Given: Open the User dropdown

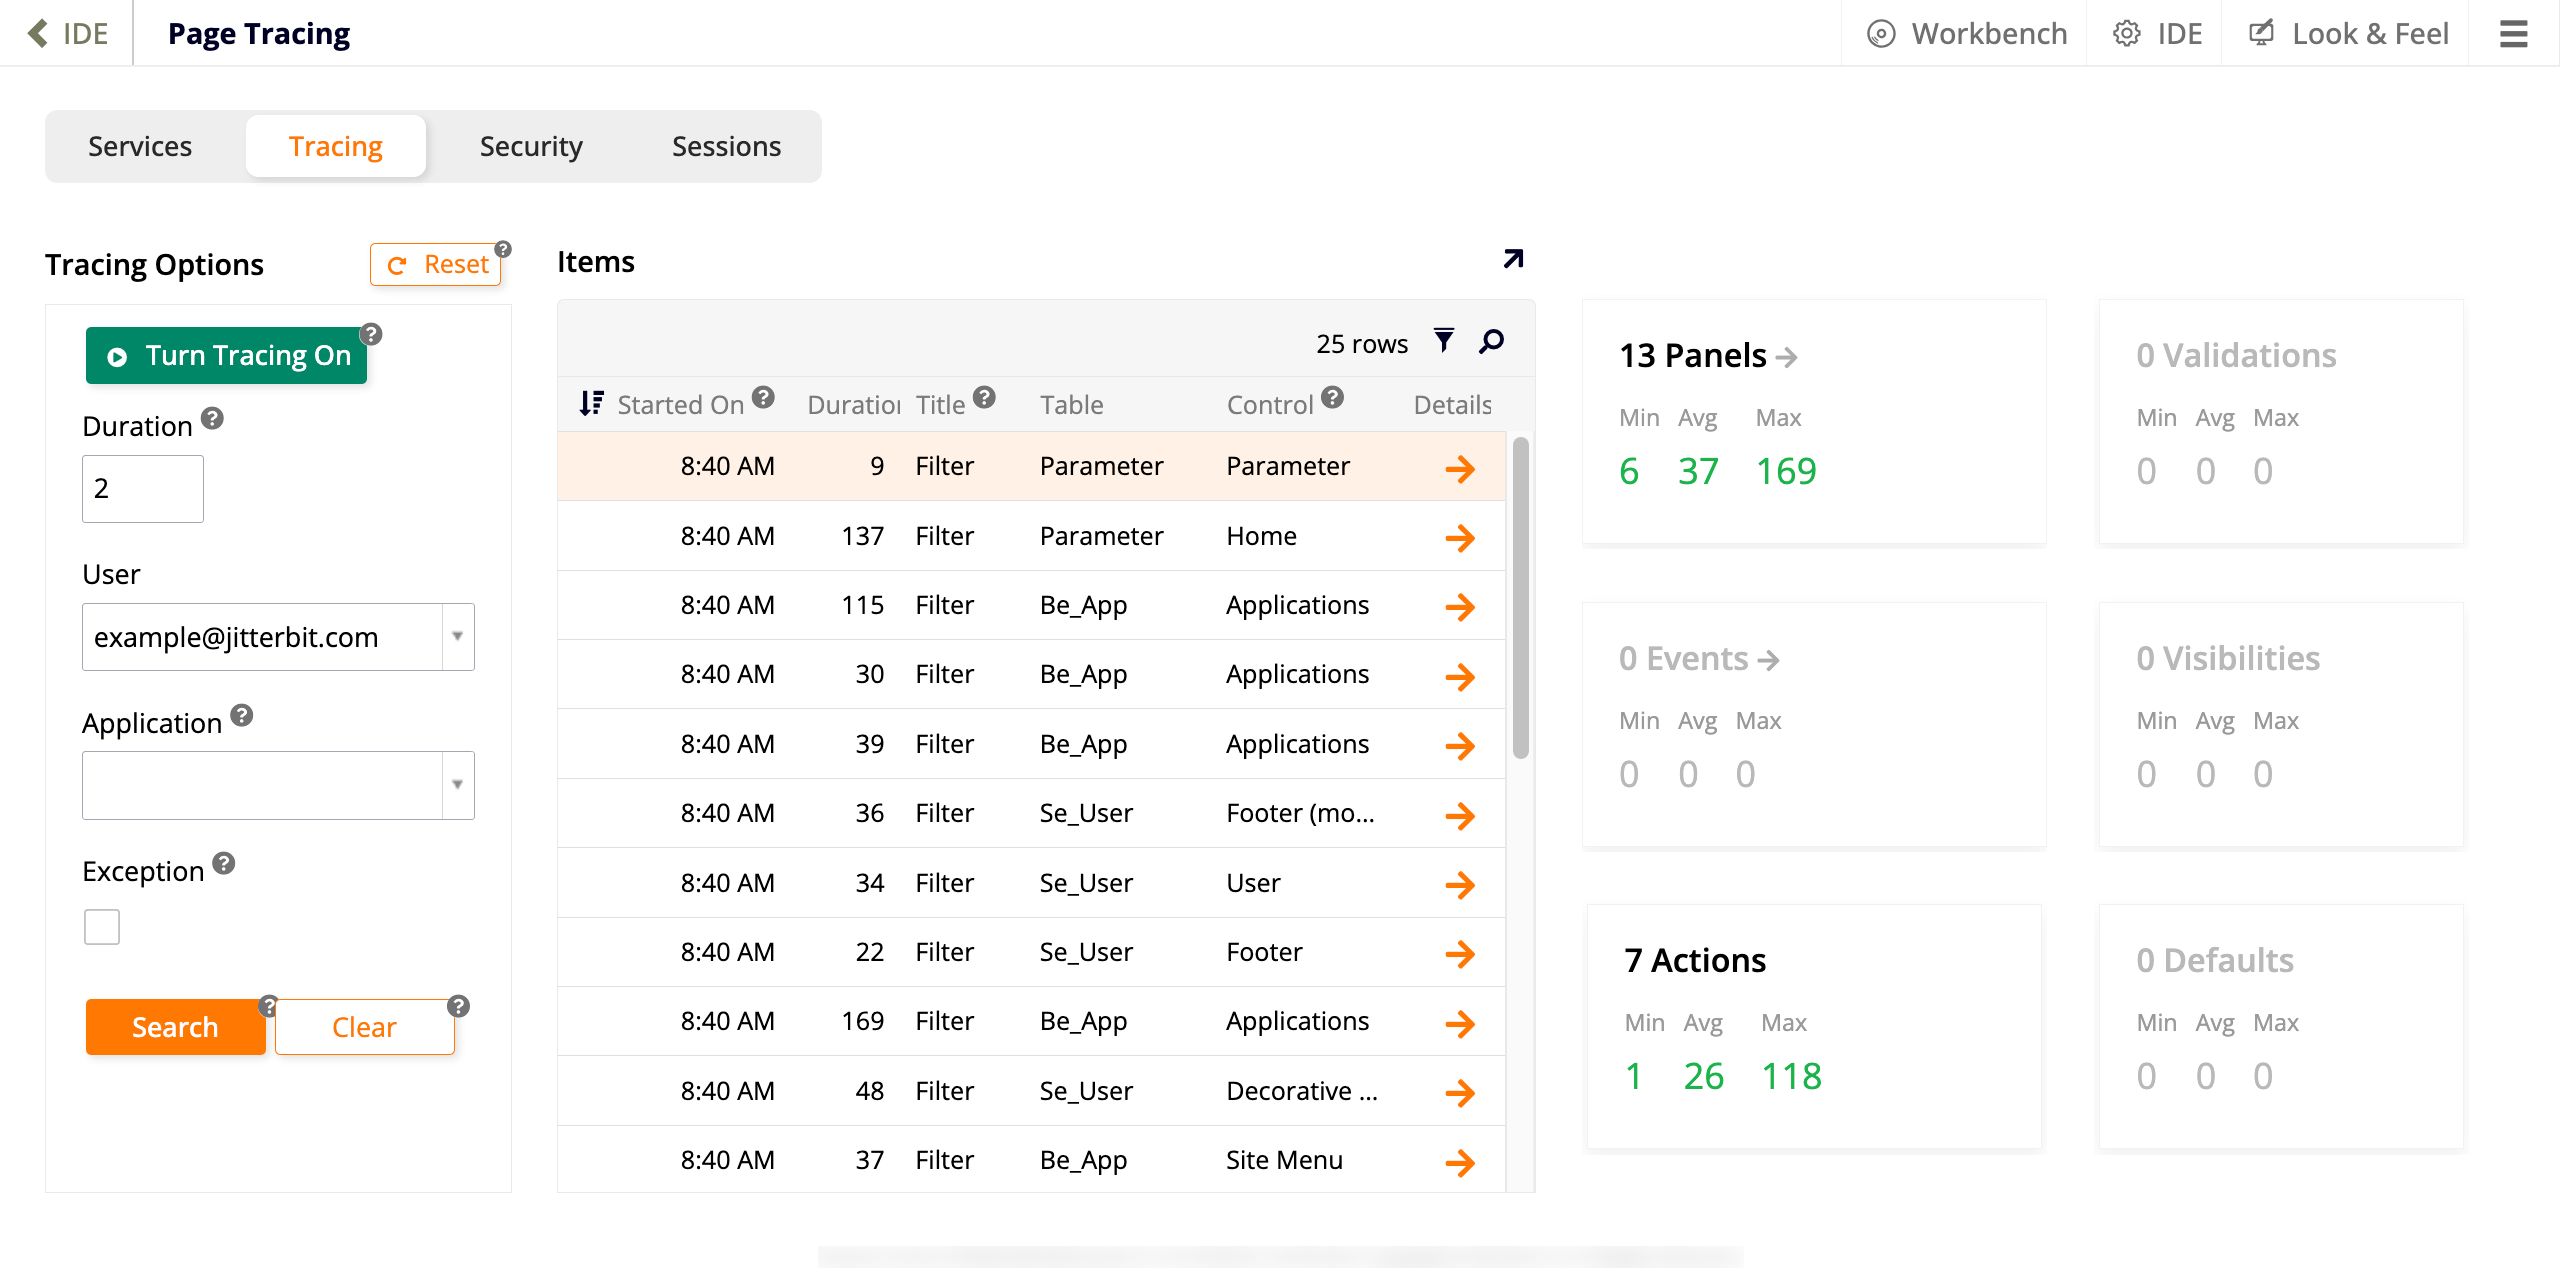Looking at the screenshot, I should click(x=456, y=636).
